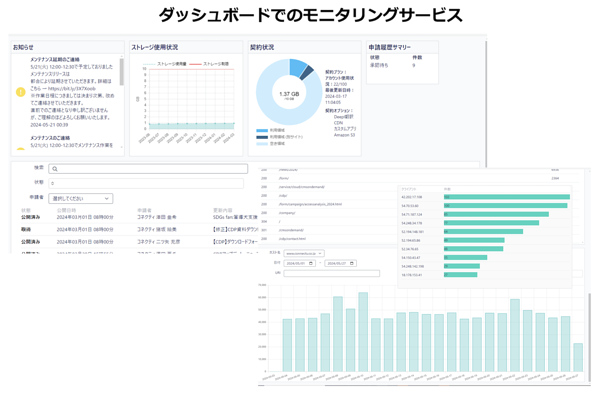Viewport: 600px width, 394px height.
Task: Click the client row for 18.178.153.41
Action: 485,275
